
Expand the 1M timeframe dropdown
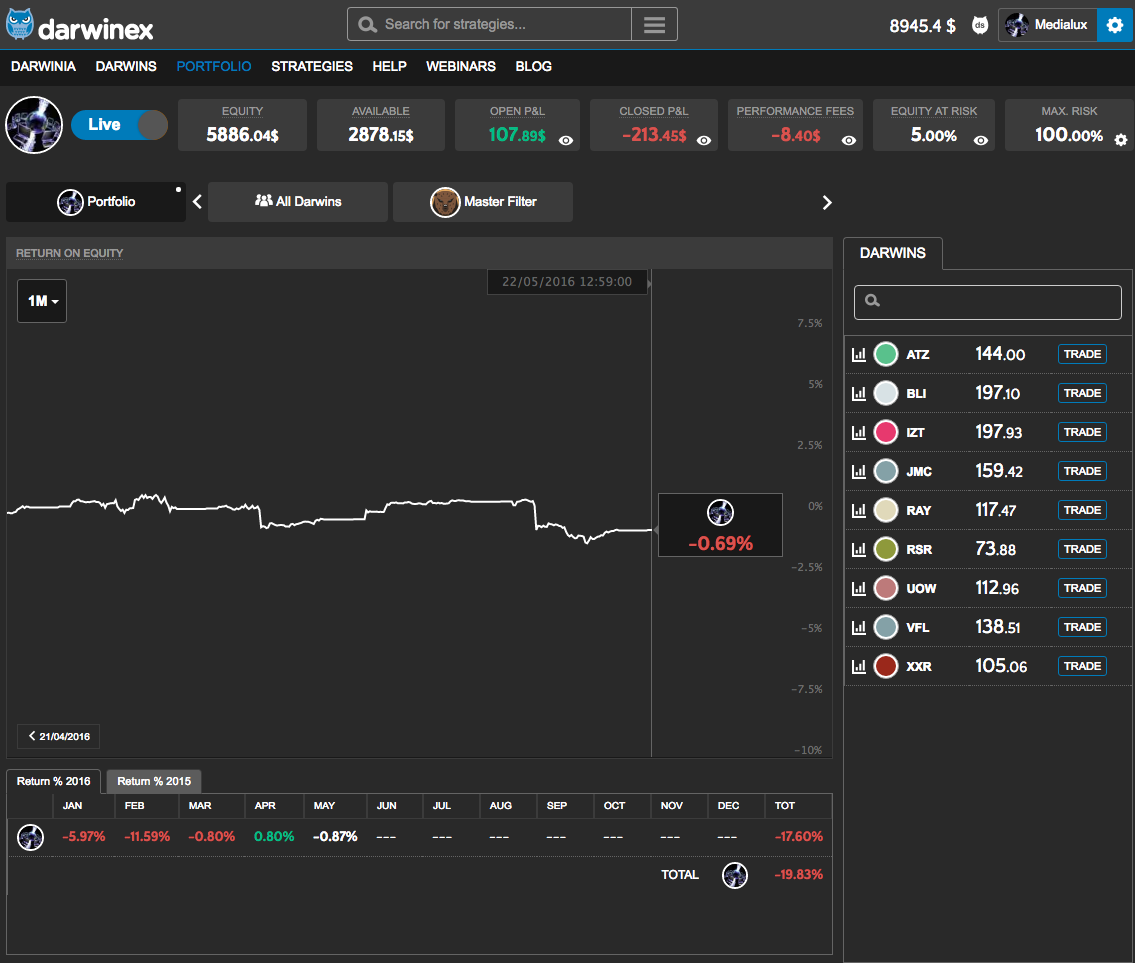click(x=42, y=301)
